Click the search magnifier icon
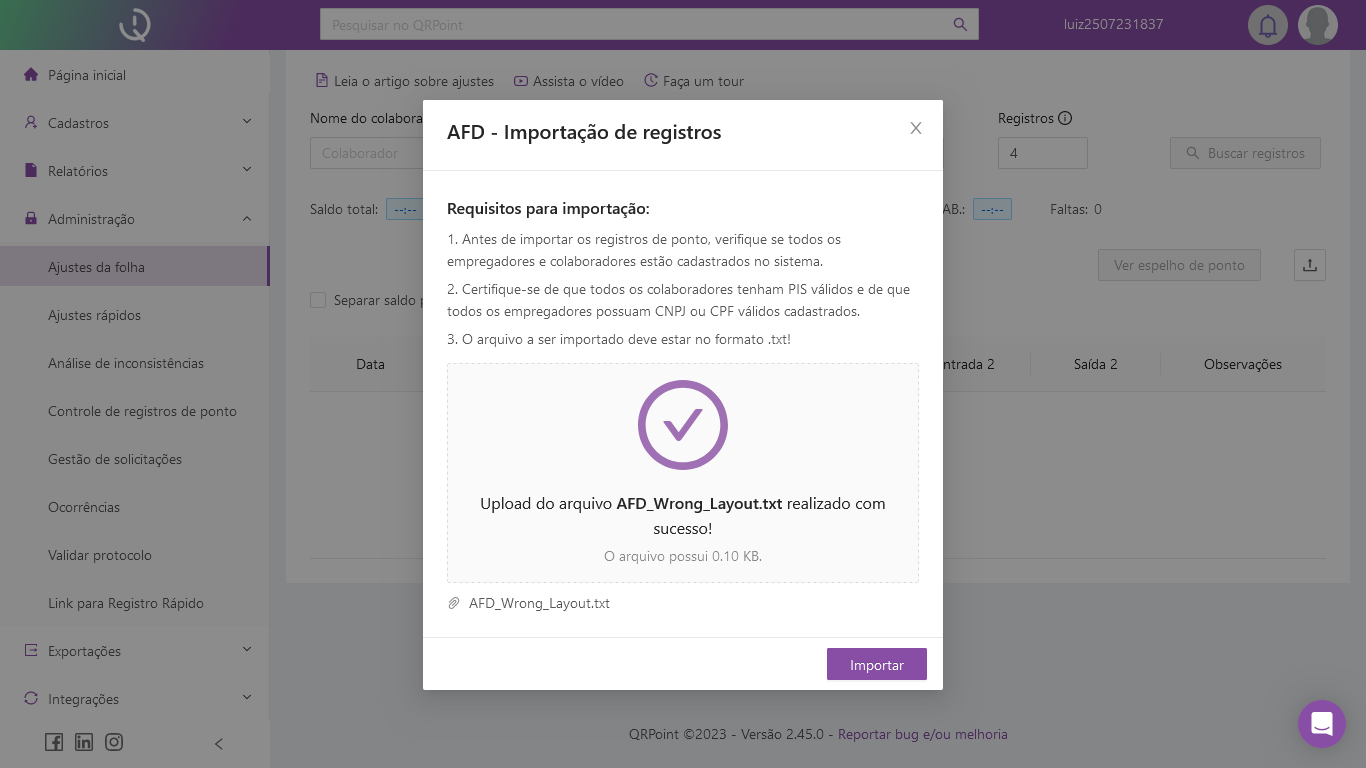 point(960,24)
